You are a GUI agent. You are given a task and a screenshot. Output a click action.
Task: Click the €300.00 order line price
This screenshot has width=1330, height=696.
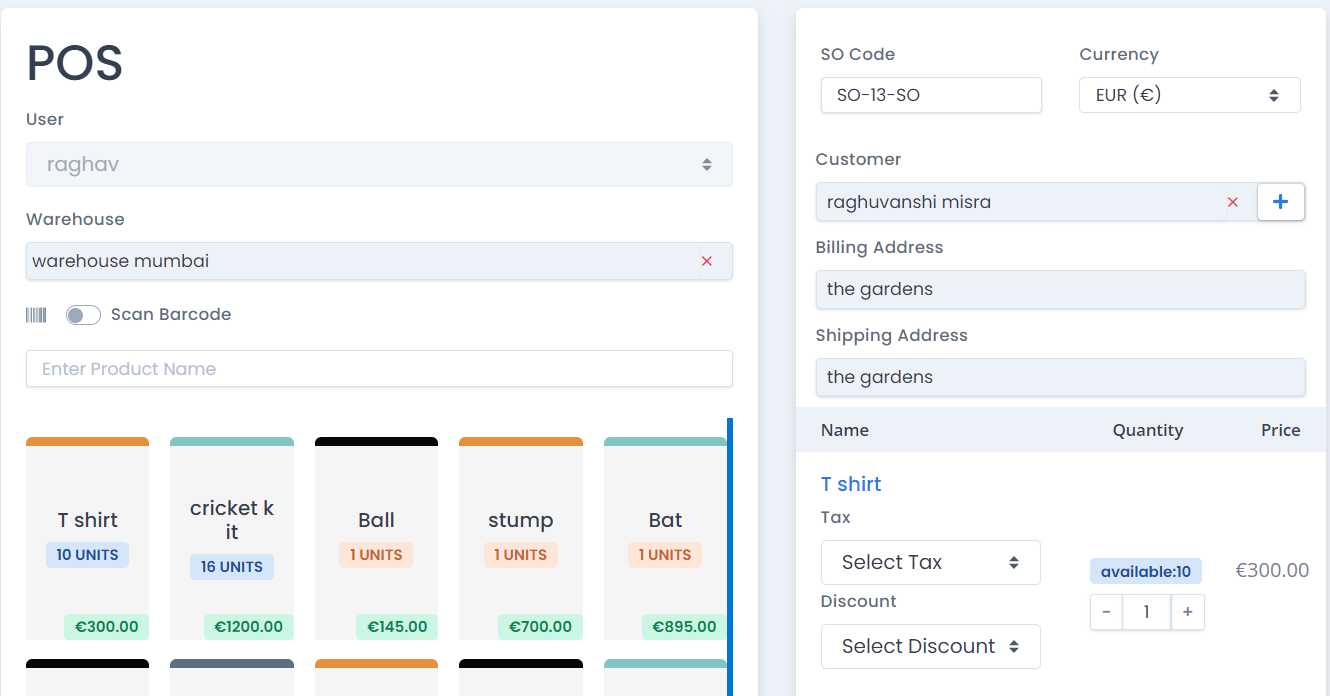click(x=1272, y=571)
